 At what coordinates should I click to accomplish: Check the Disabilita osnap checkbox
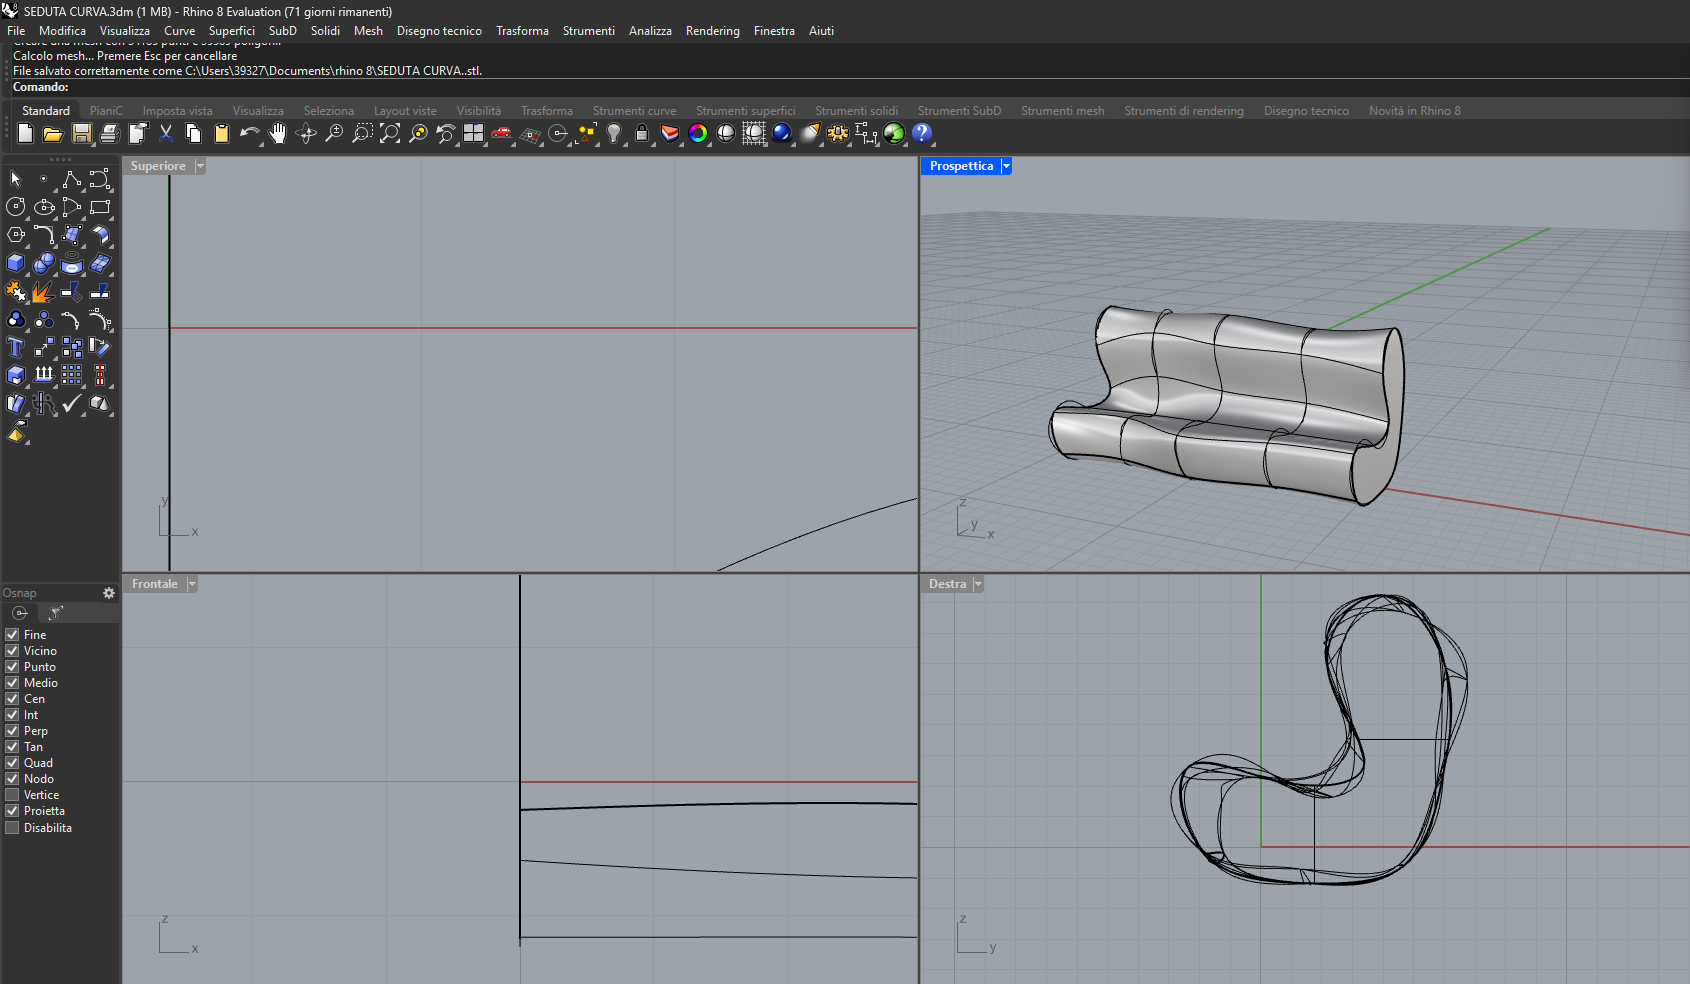pyautogui.click(x=13, y=828)
